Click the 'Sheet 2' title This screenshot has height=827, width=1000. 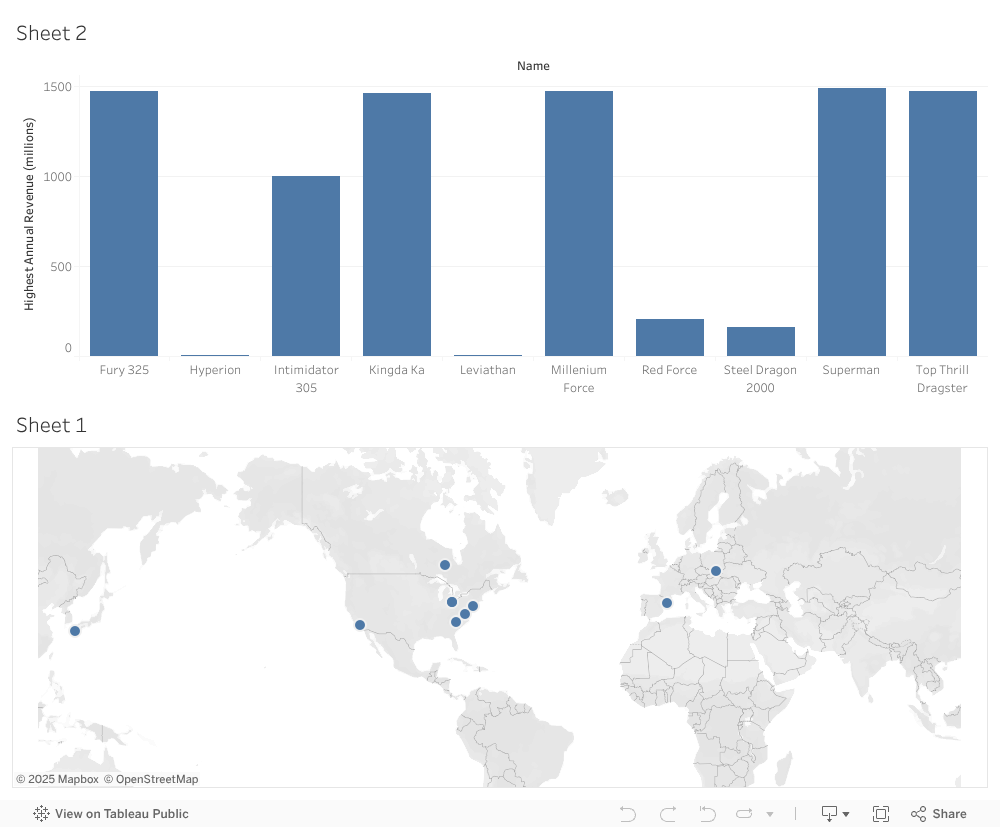pyautogui.click(x=51, y=33)
